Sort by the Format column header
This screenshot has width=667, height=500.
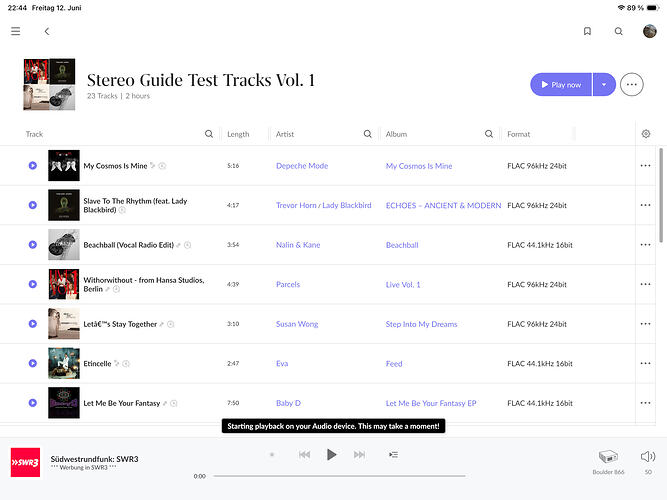(519, 134)
